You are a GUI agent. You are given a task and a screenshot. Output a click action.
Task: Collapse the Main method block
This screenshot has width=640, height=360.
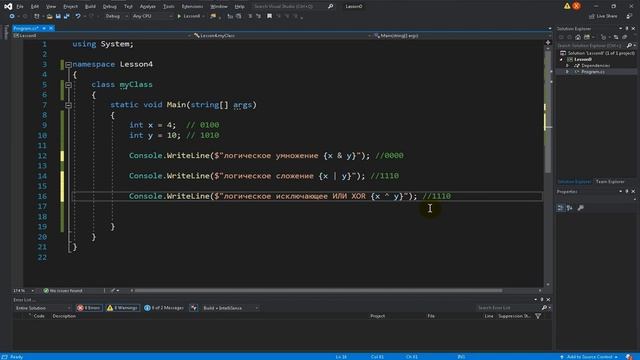click(69, 105)
